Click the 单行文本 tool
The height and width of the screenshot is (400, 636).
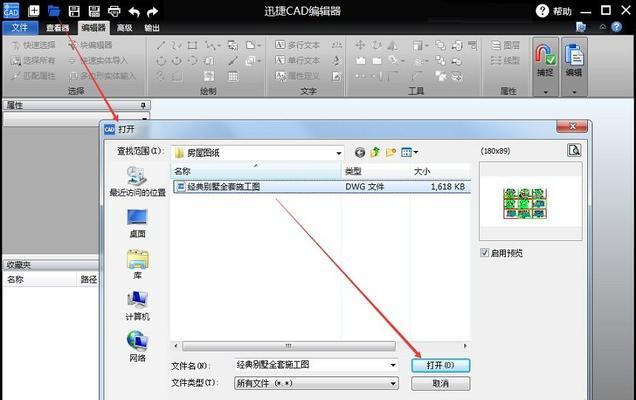(297, 60)
